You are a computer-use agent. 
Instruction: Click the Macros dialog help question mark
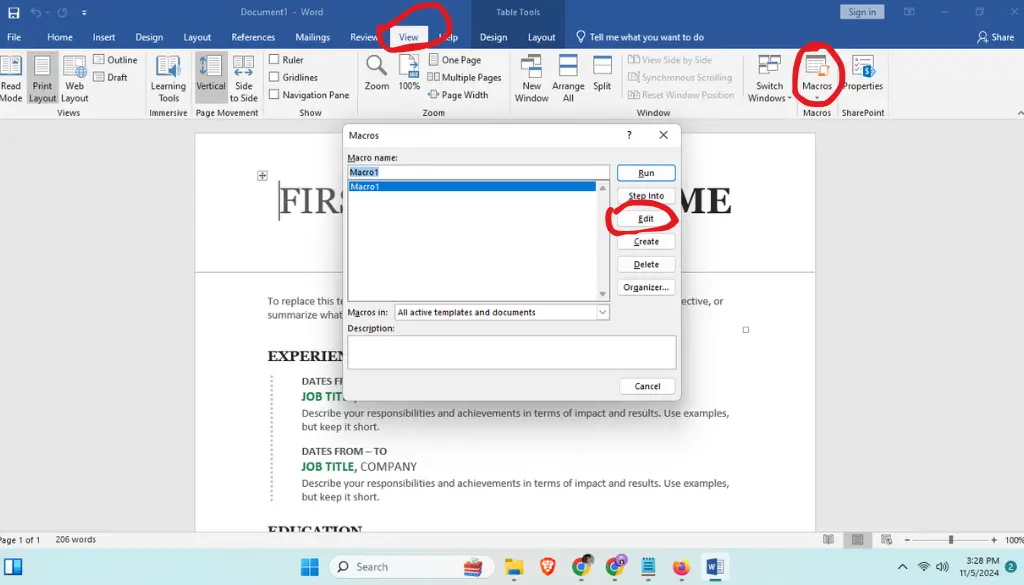click(629, 134)
